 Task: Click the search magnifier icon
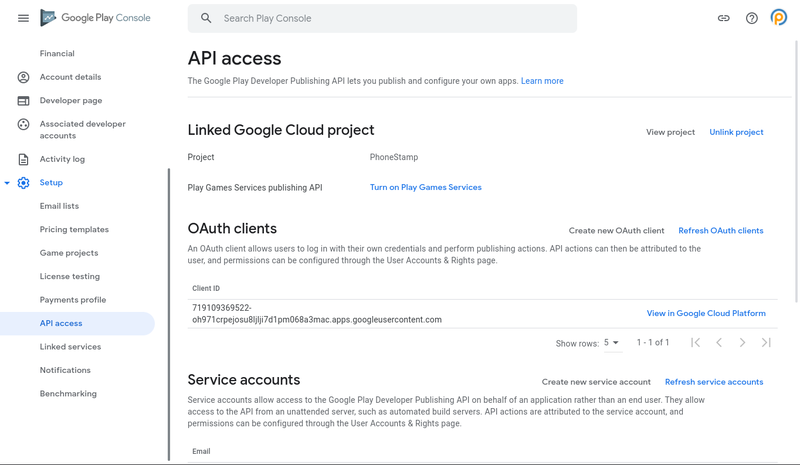pos(206,18)
